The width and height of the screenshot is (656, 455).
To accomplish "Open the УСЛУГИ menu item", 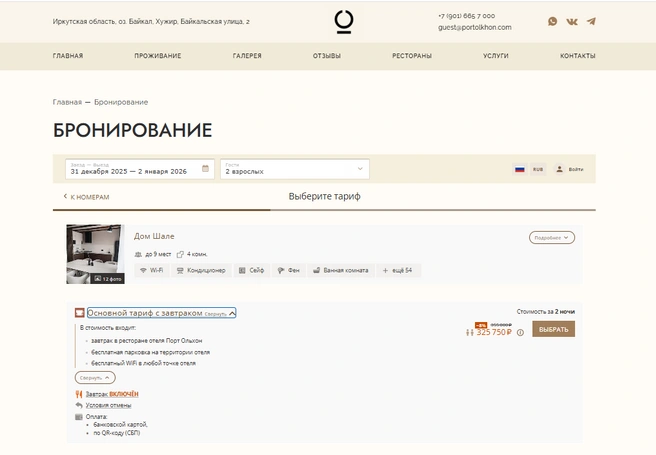I will click(x=496, y=56).
